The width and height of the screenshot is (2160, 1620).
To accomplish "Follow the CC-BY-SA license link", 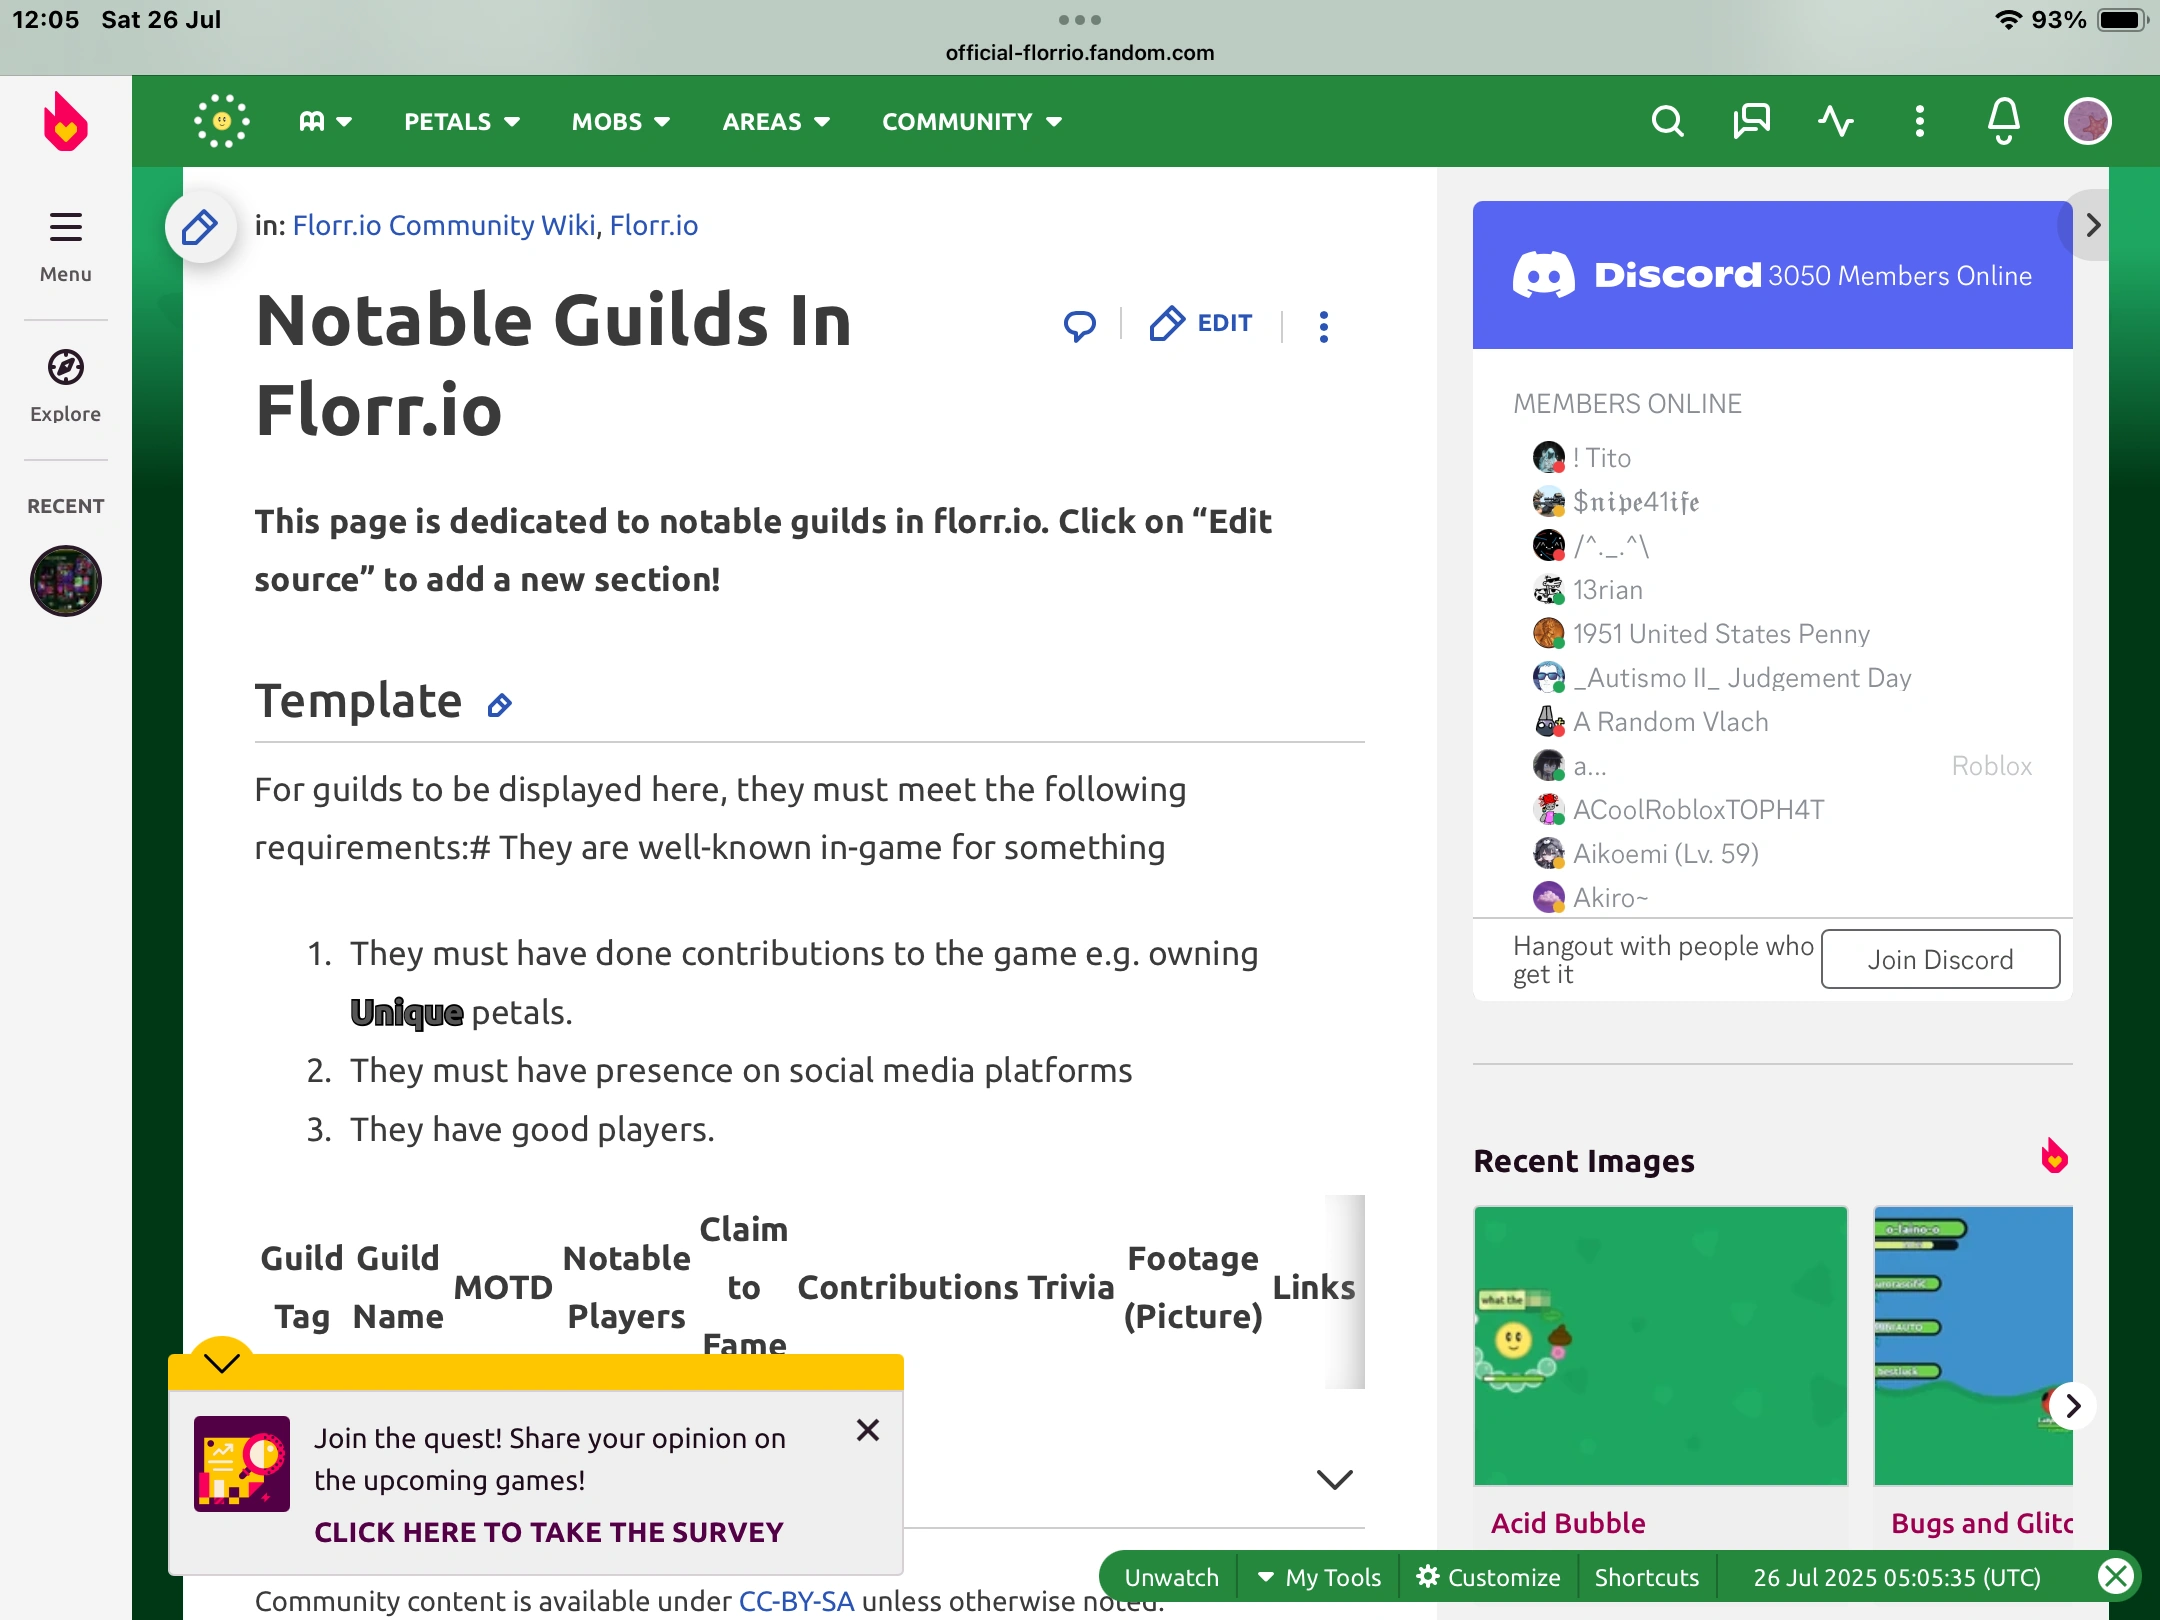I will pos(796,1601).
